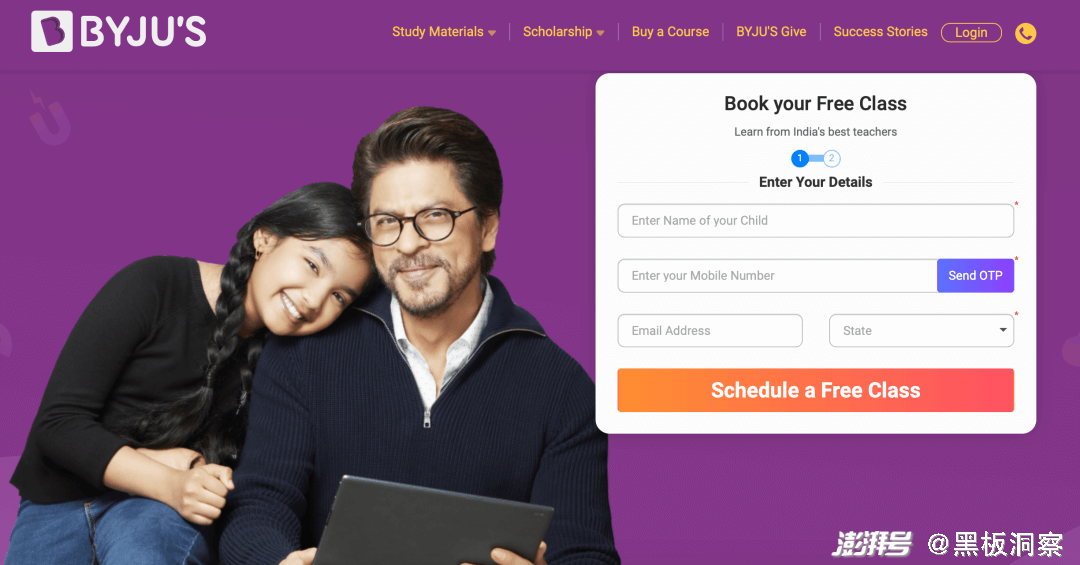
Task: Focus the Enter Name of your Child field
Action: click(816, 220)
